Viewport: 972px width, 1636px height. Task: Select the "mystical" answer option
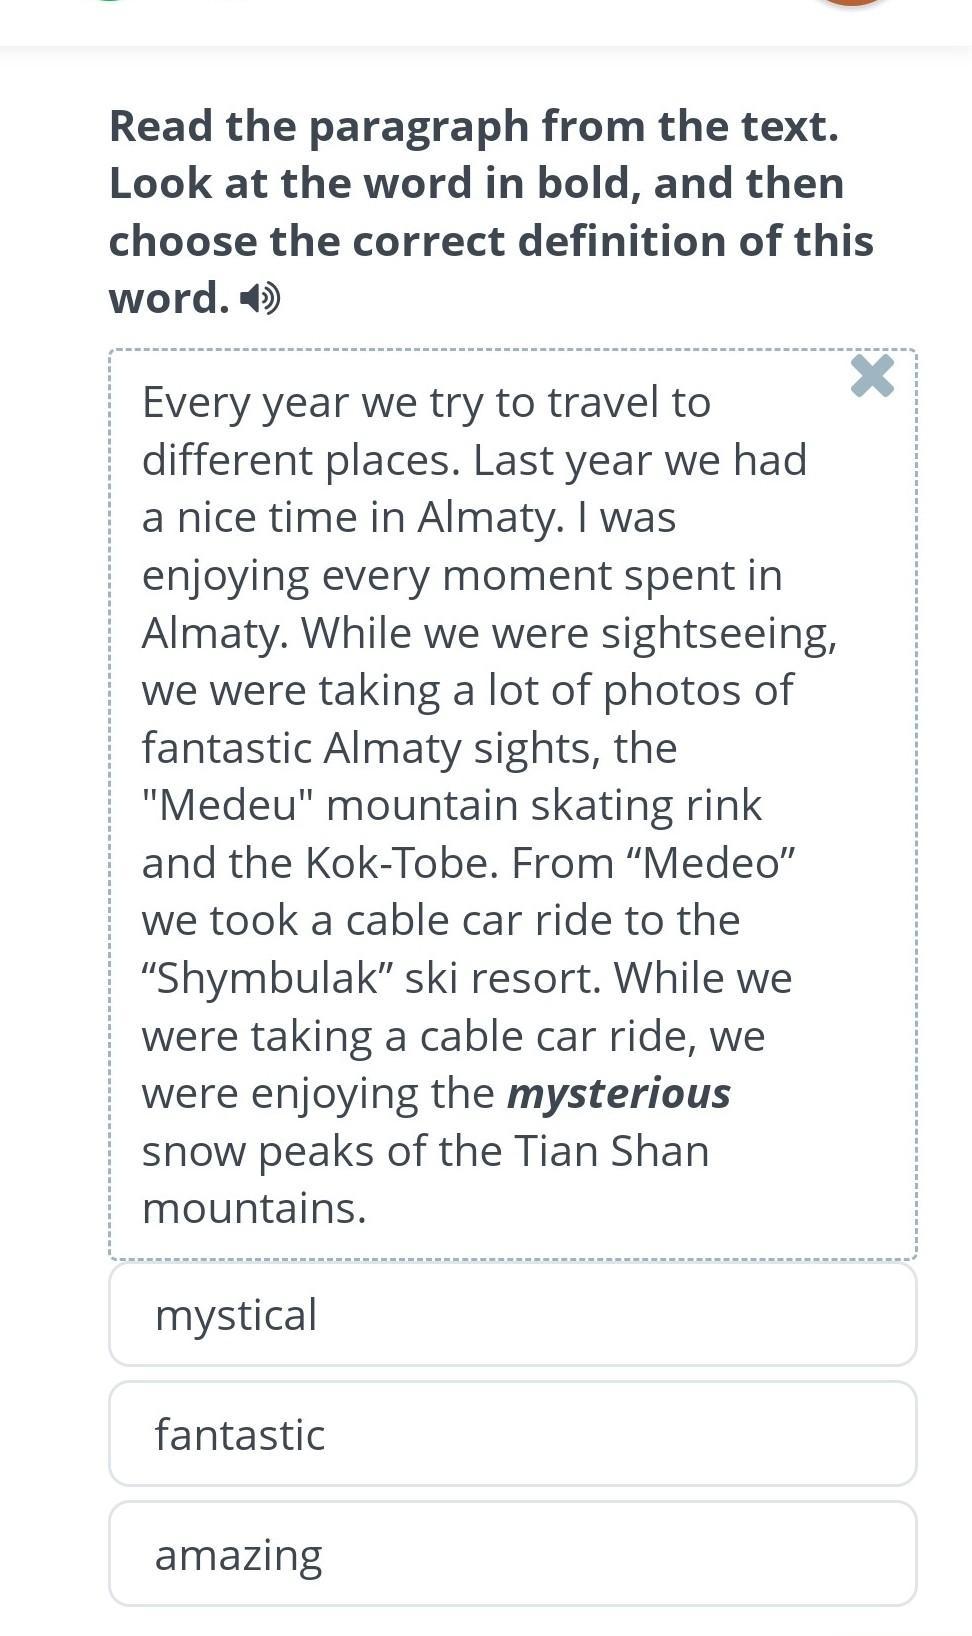click(x=512, y=1314)
